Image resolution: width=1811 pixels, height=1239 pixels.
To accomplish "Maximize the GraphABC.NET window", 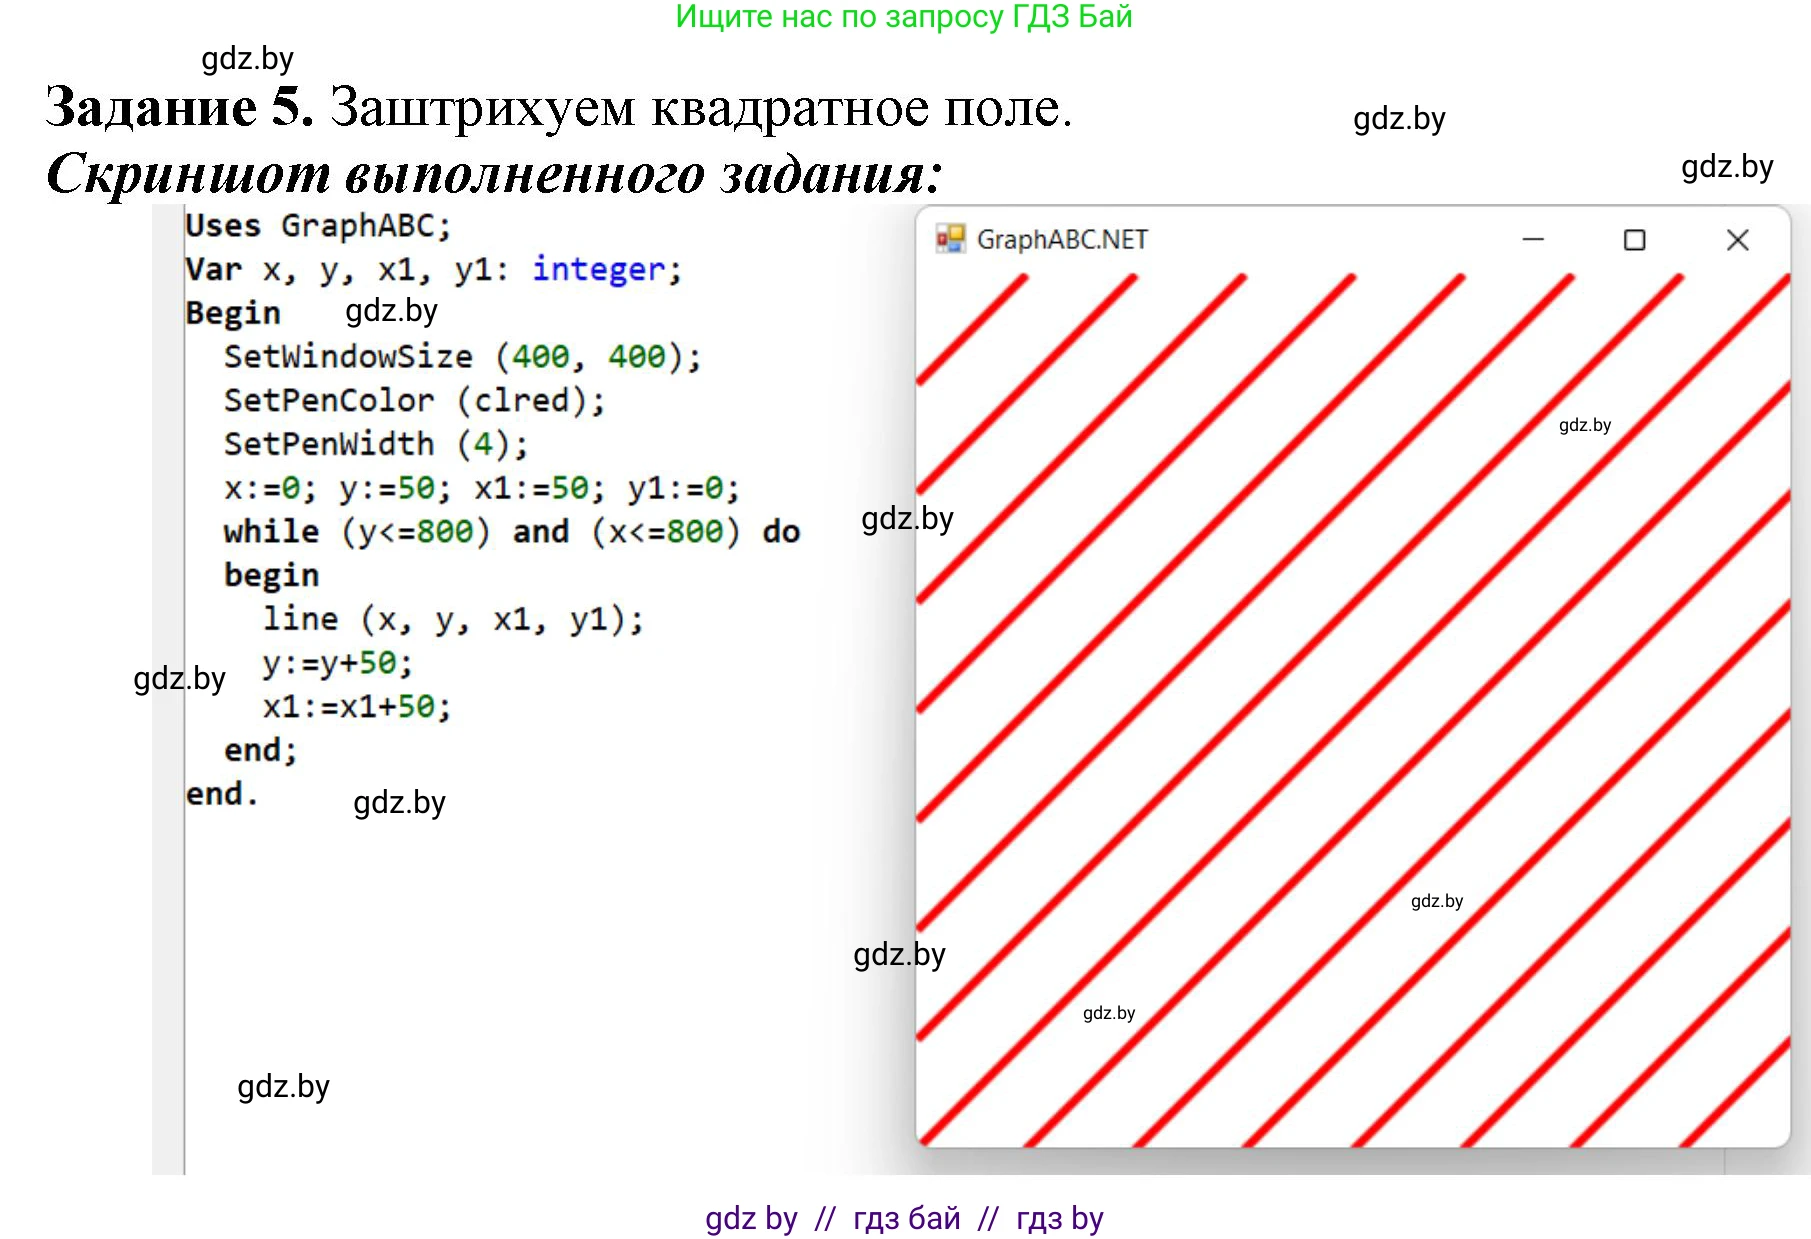I will pyautogui.click(x=1634, y=239).
